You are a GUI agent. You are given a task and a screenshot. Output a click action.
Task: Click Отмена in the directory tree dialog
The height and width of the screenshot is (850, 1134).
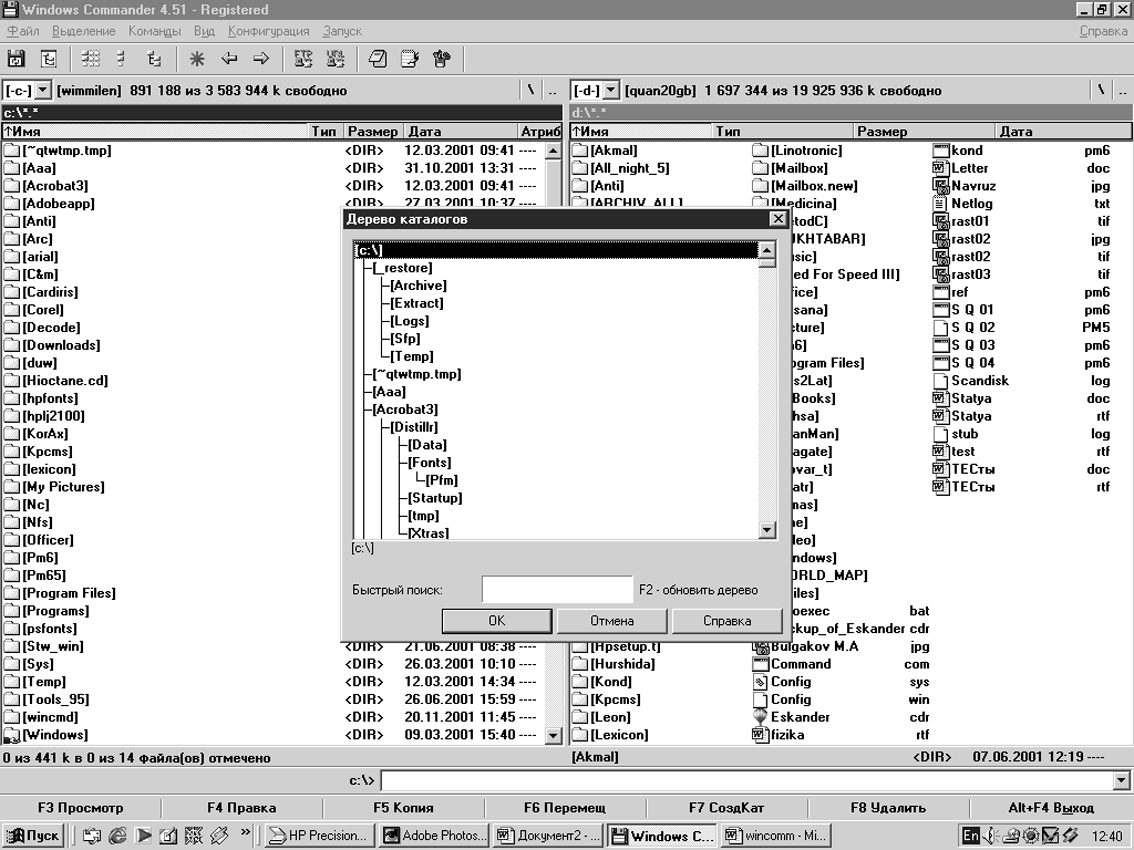612,621
